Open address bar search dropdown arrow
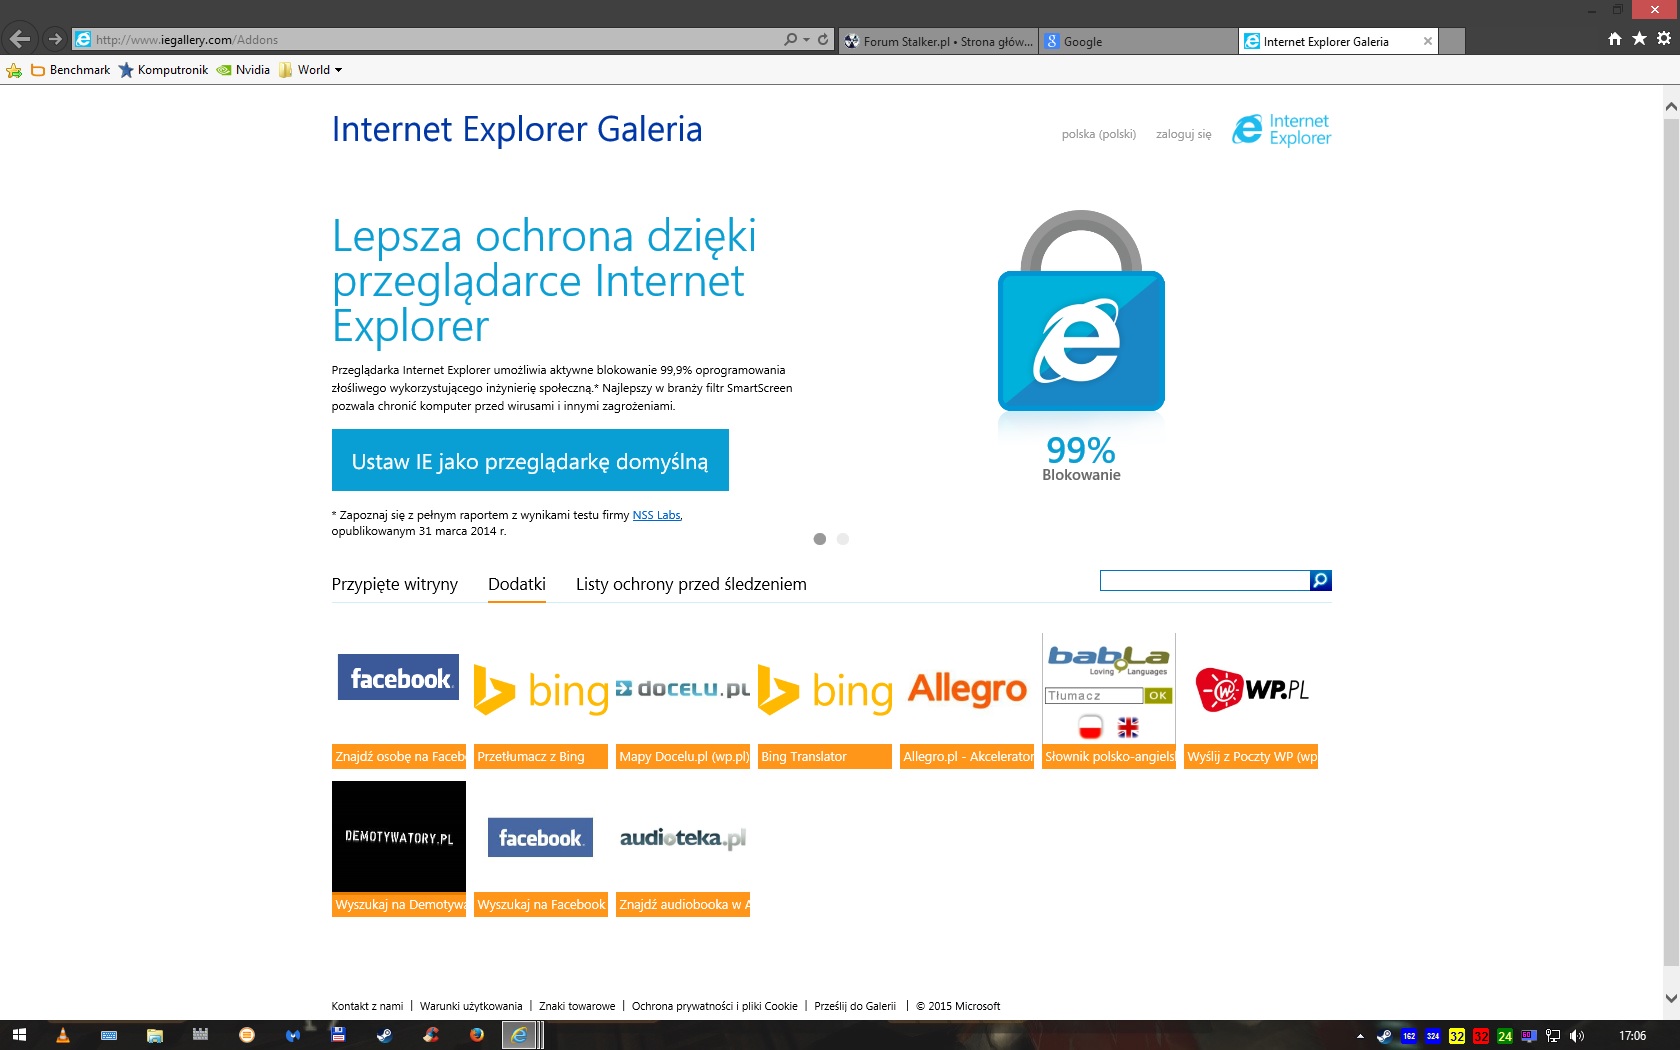This screenshot has width=1680, height=1050. coord(806,39)
